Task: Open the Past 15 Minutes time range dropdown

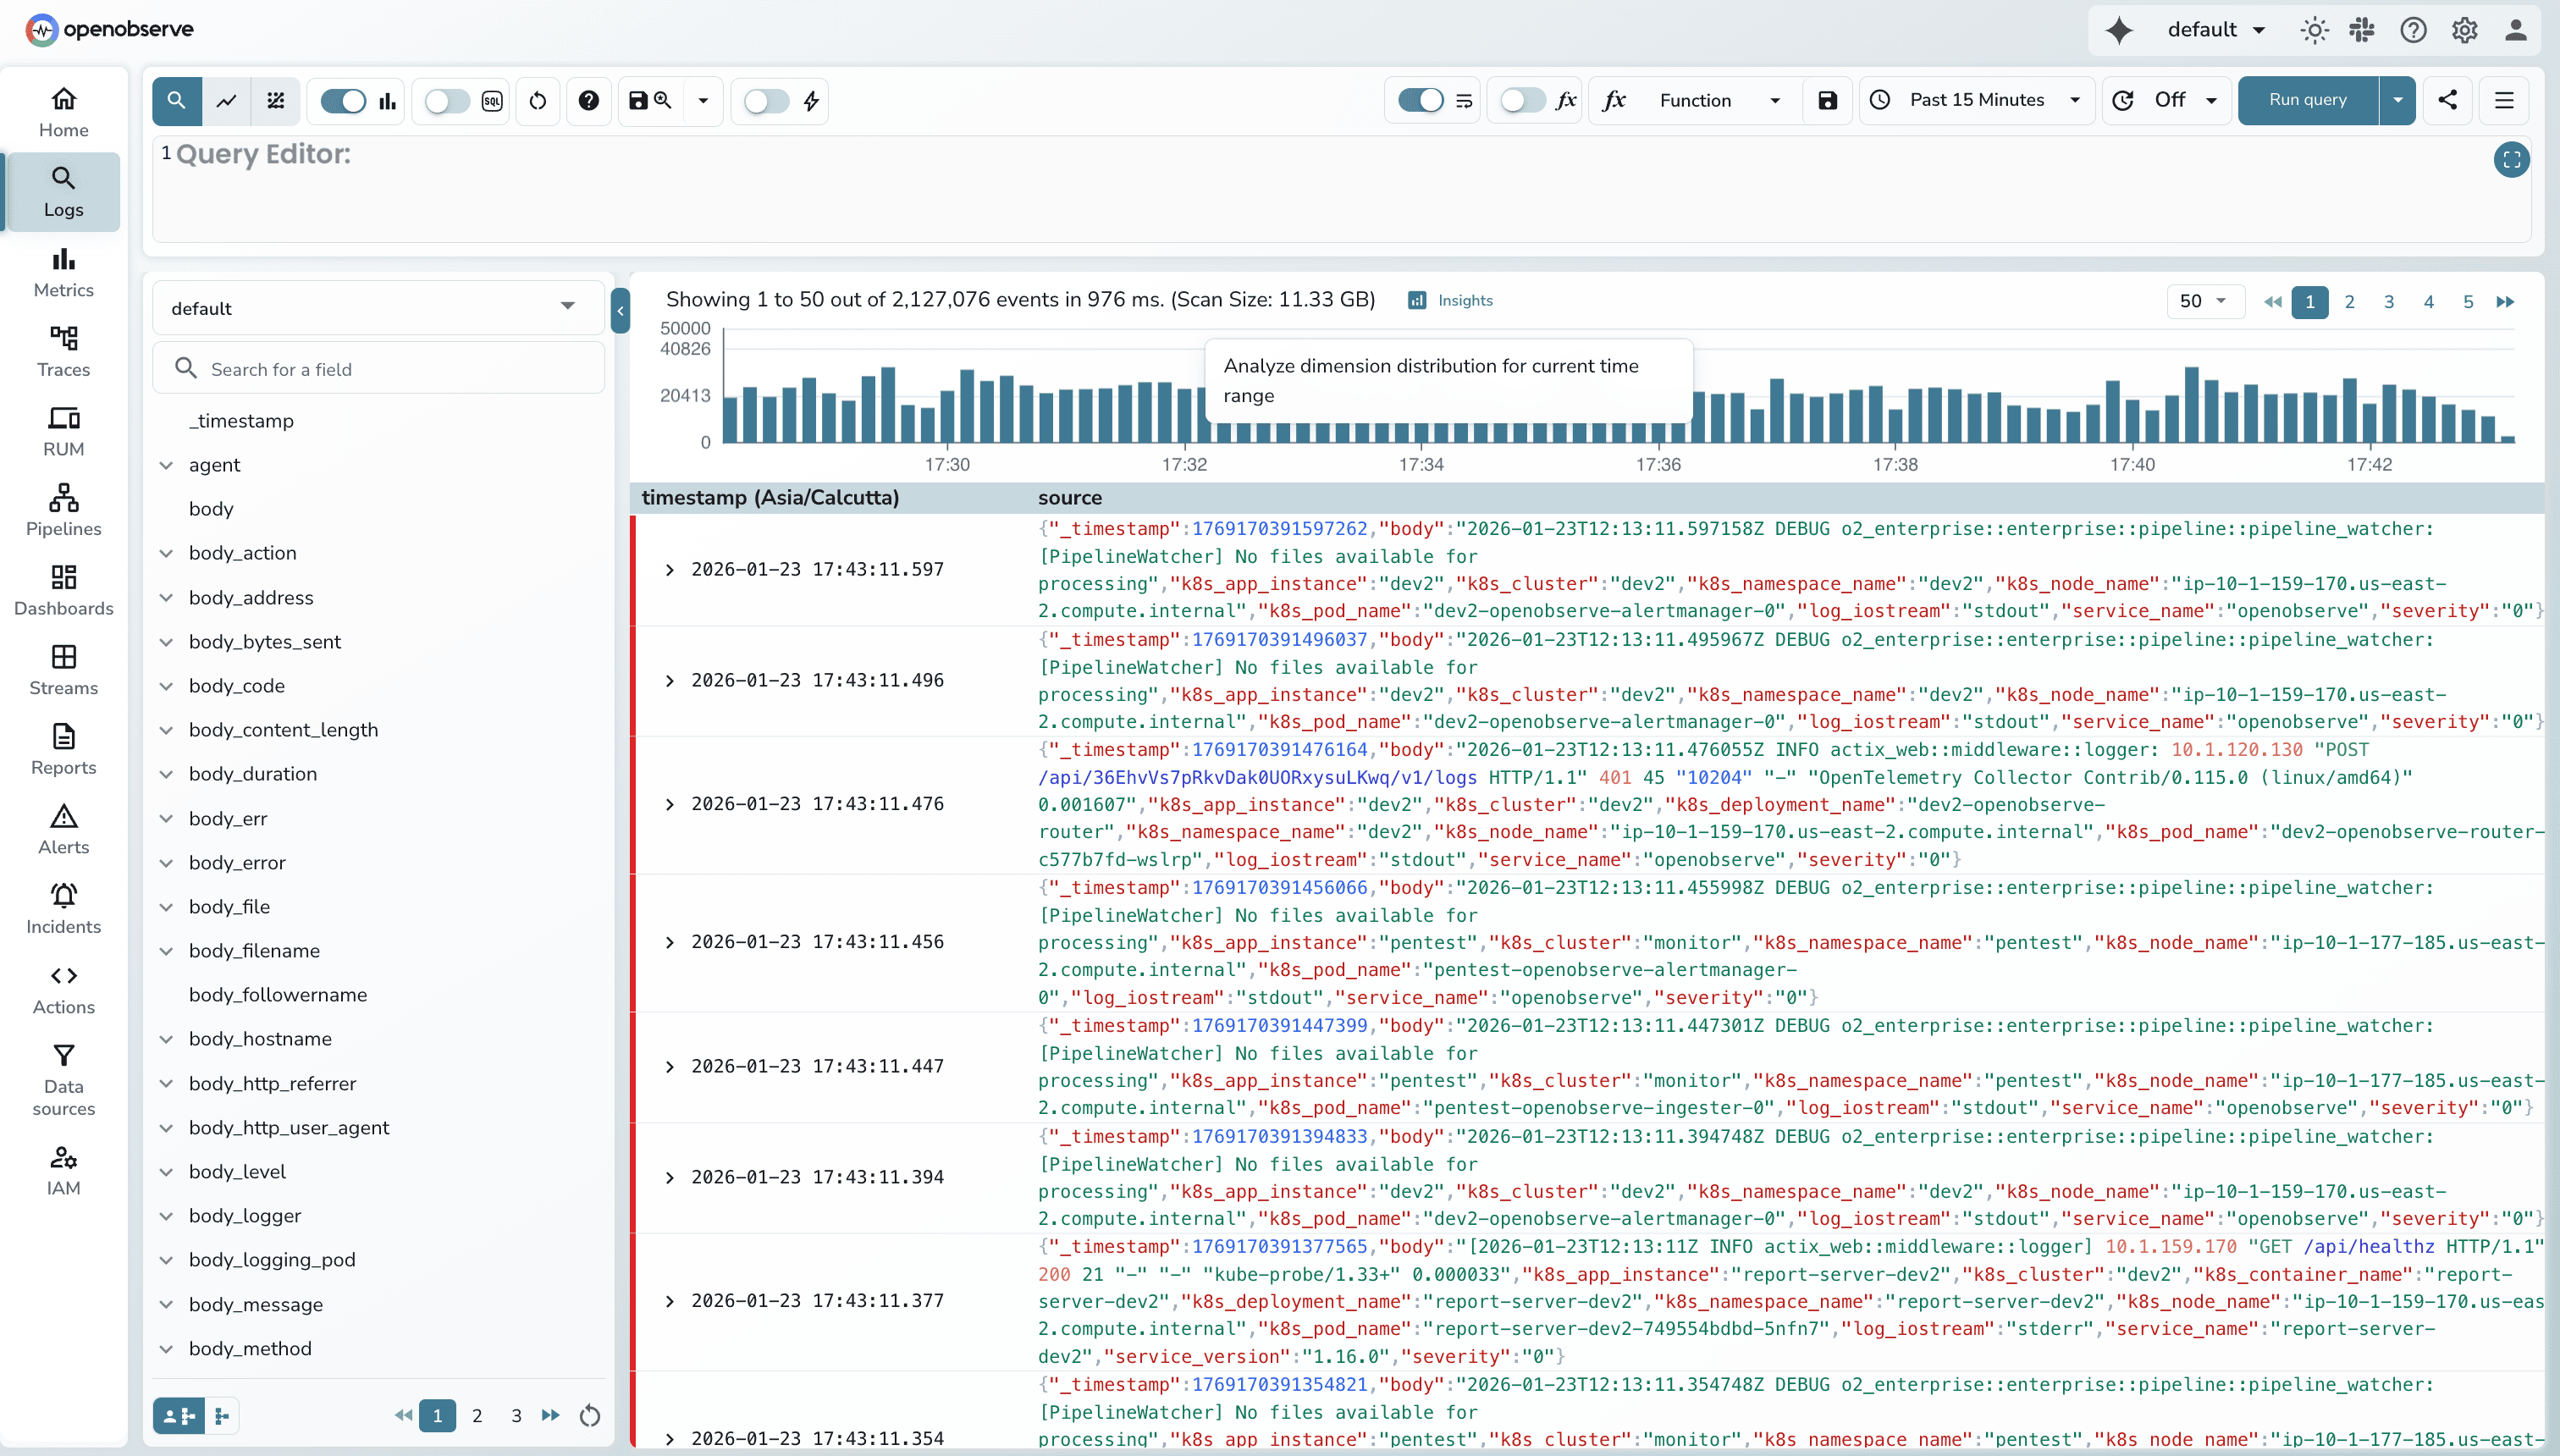Action: pyautogui.click(x=1975, y=100)
